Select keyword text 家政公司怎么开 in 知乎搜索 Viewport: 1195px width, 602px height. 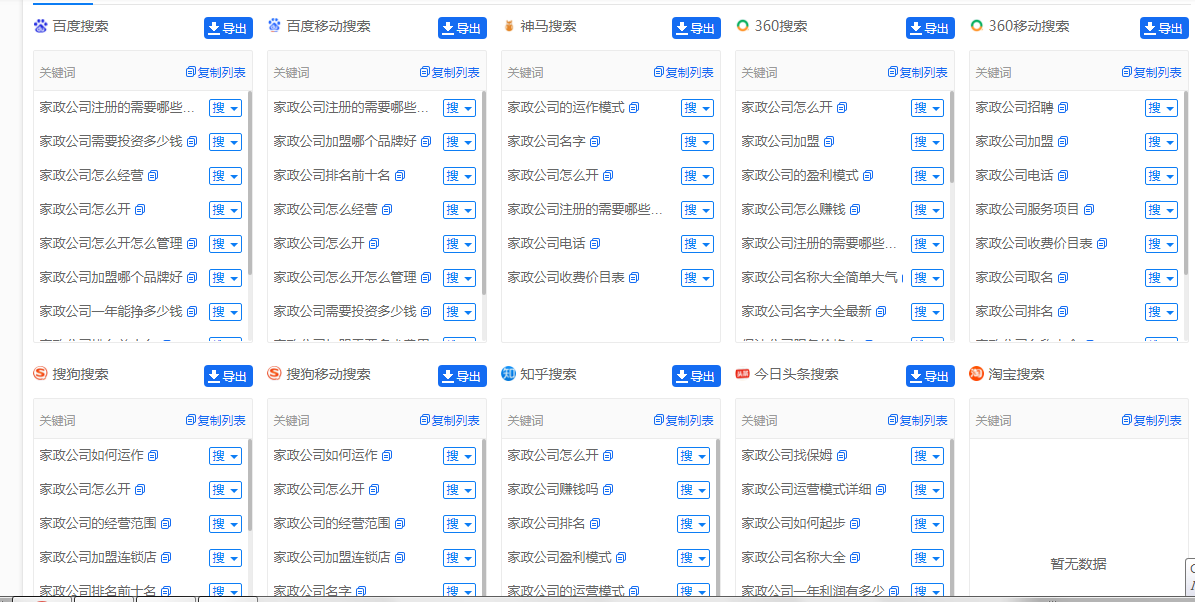point(553,456)
